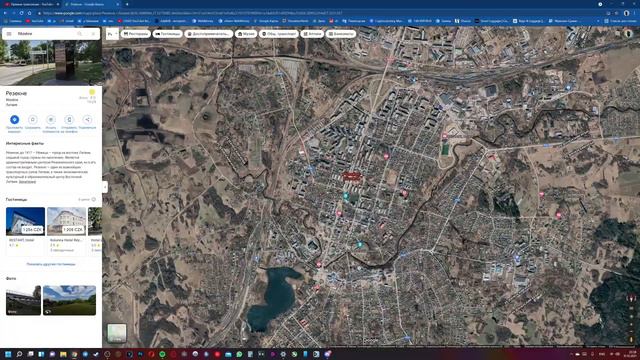This screenshot has height=360, width=640.
Task: Click the red Rēzekne location marker on map
Action: [x=352, y=176]
